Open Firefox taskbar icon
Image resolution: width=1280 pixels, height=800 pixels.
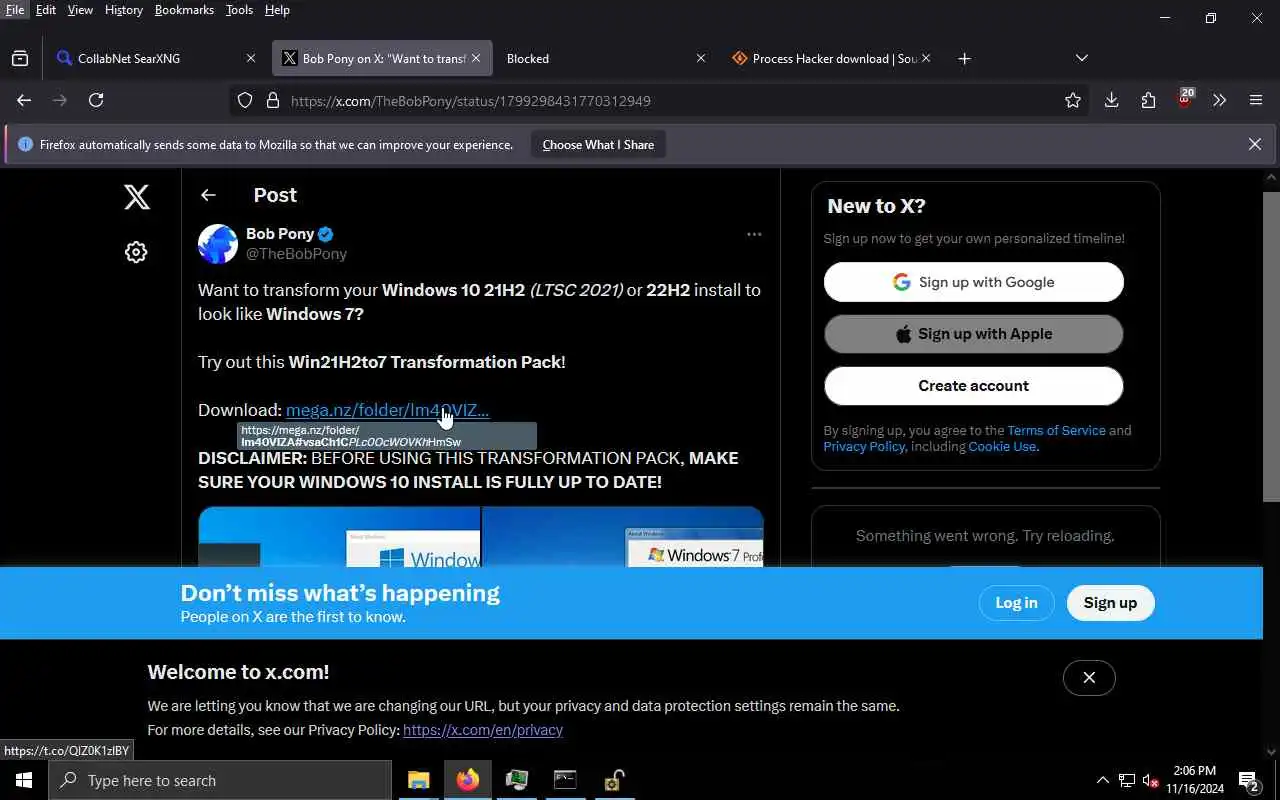pos(467,780)
